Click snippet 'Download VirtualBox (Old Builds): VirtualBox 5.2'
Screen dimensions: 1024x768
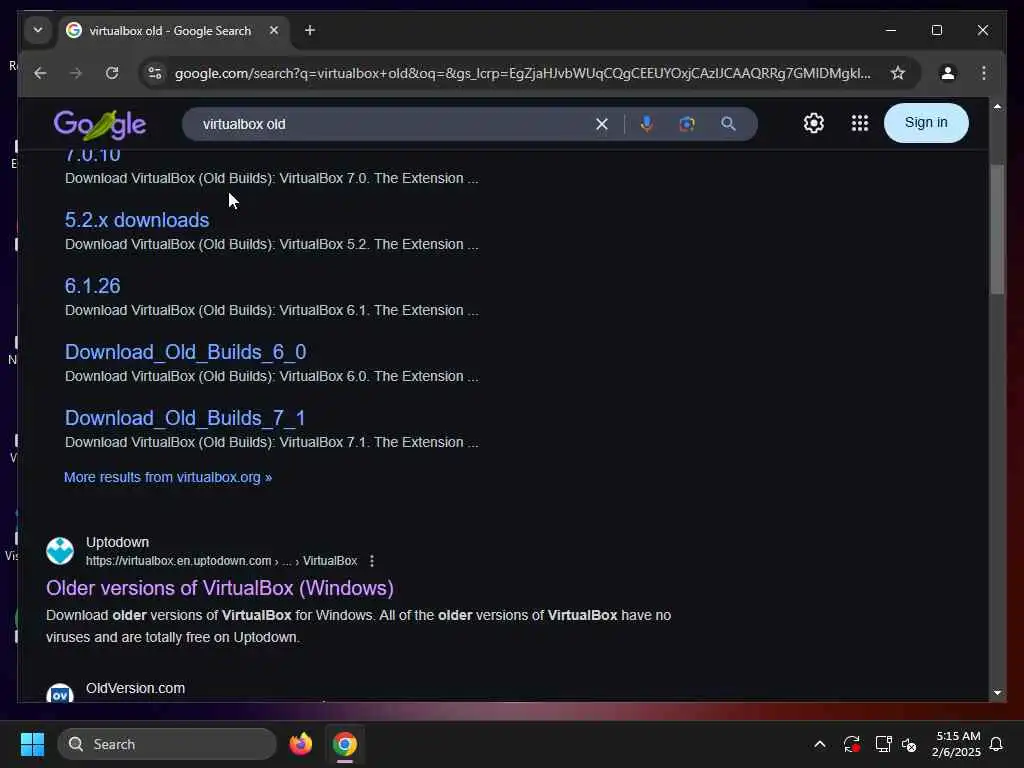[x=271, y=244]
